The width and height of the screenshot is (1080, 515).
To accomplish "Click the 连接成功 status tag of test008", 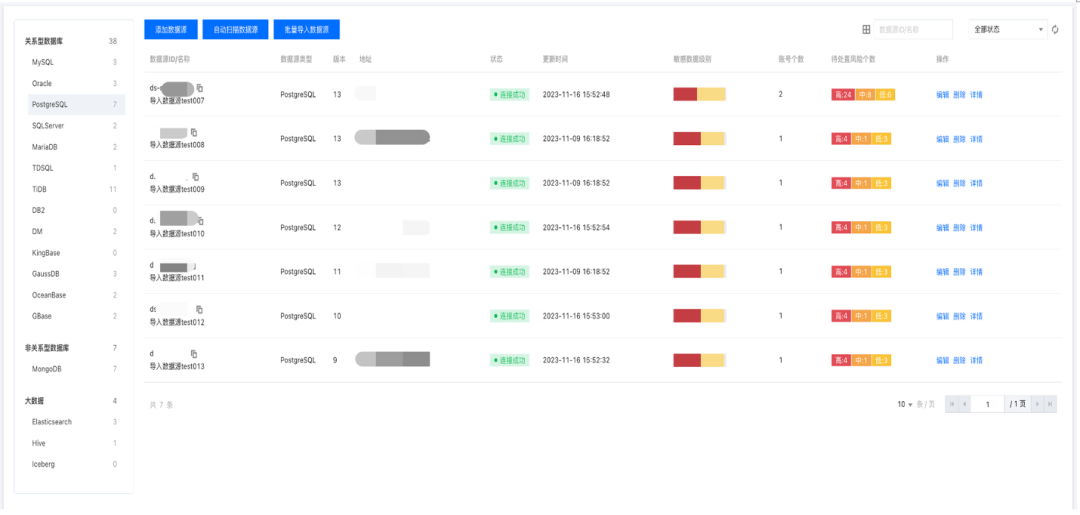I will click(509, 139).
